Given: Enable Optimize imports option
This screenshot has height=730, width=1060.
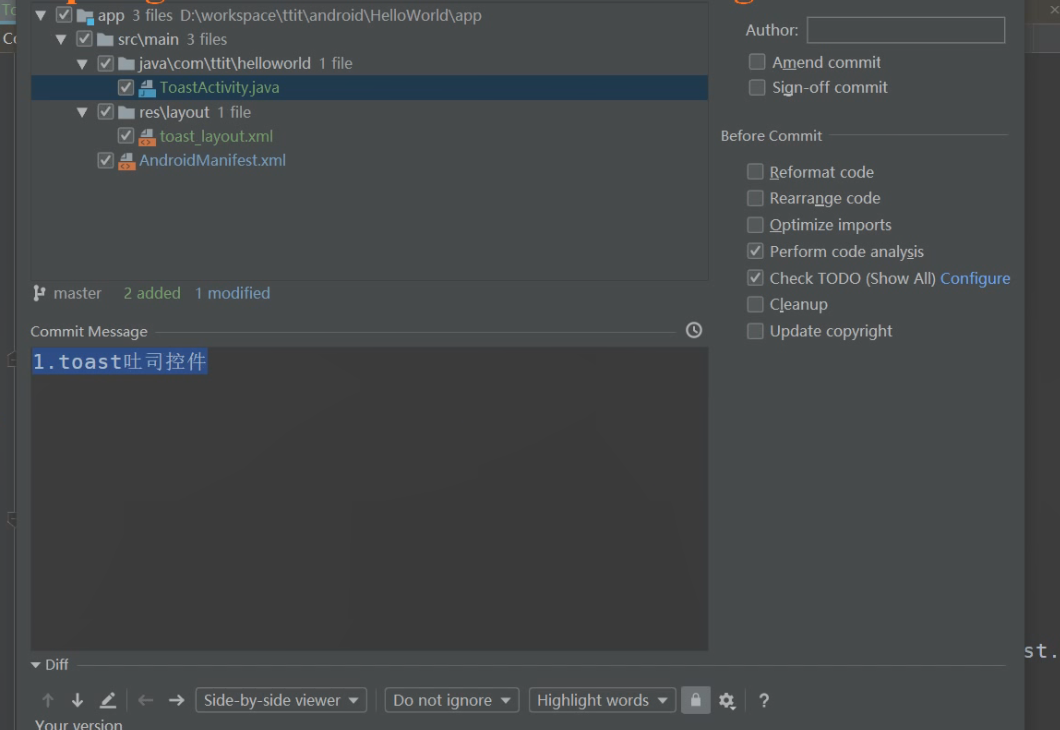Looking at the screenshot, I should click(755, 224).
